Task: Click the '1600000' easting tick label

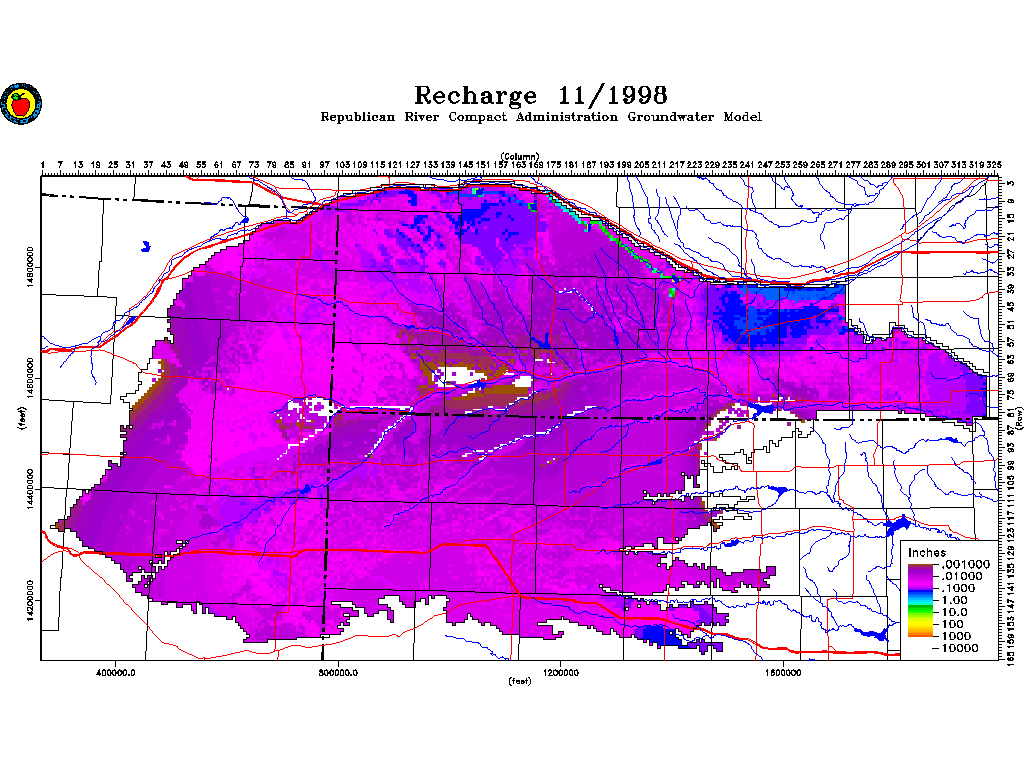Action: (x=782, y=673)
